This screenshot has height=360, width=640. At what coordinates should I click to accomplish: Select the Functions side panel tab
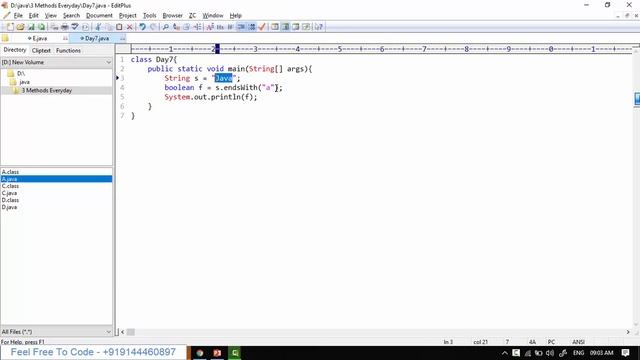point(68,50)
